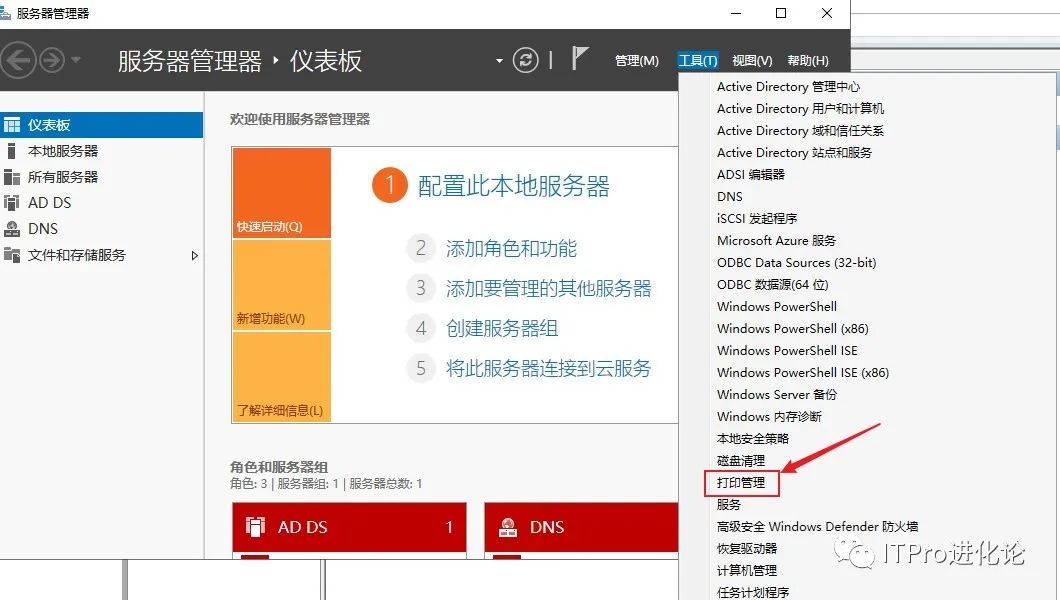
Task: Click the AD DS tile icon
Action: click(x=256, y=527)
